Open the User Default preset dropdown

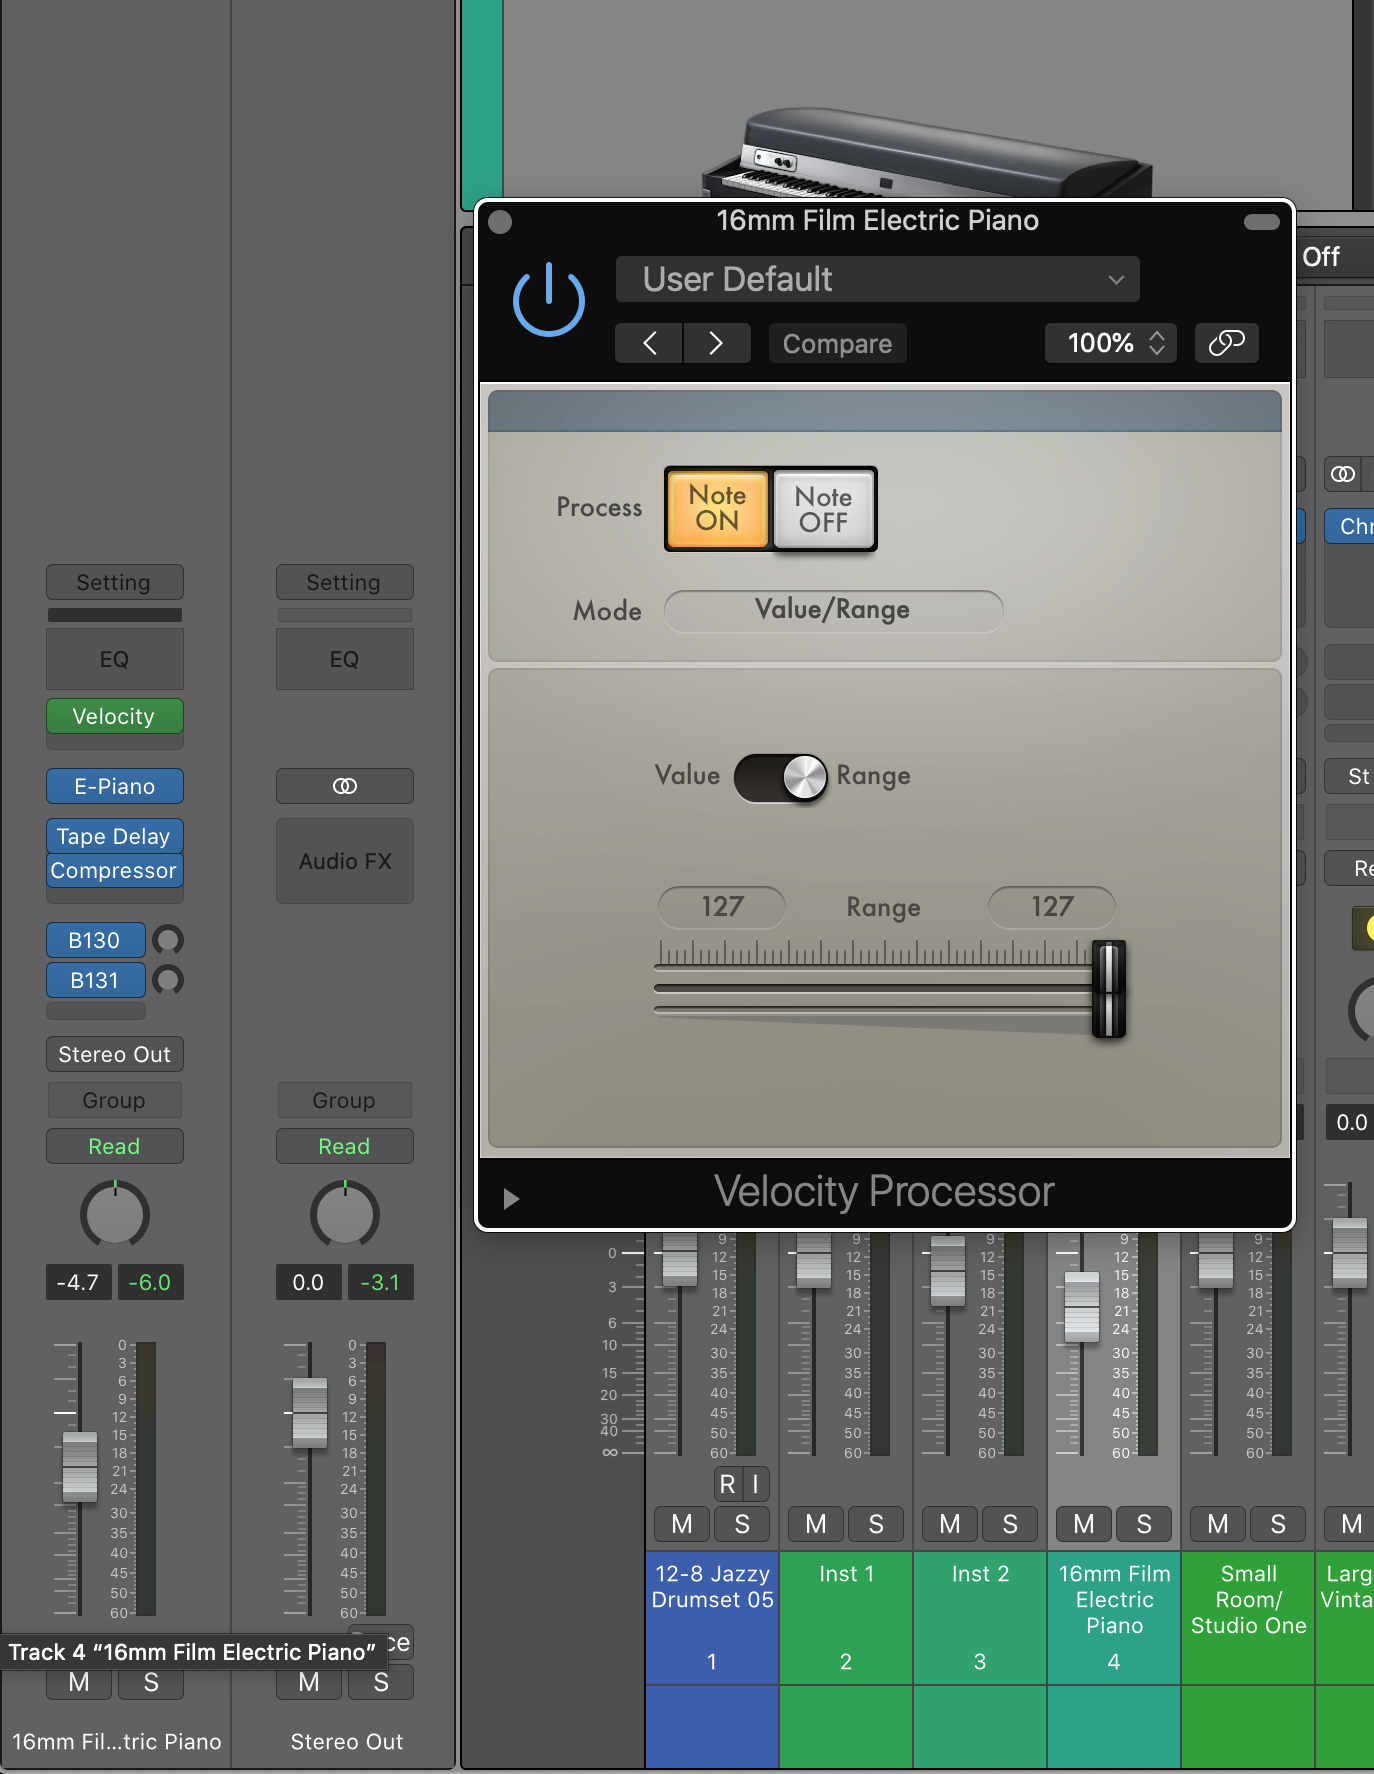(x=877, y=279)
